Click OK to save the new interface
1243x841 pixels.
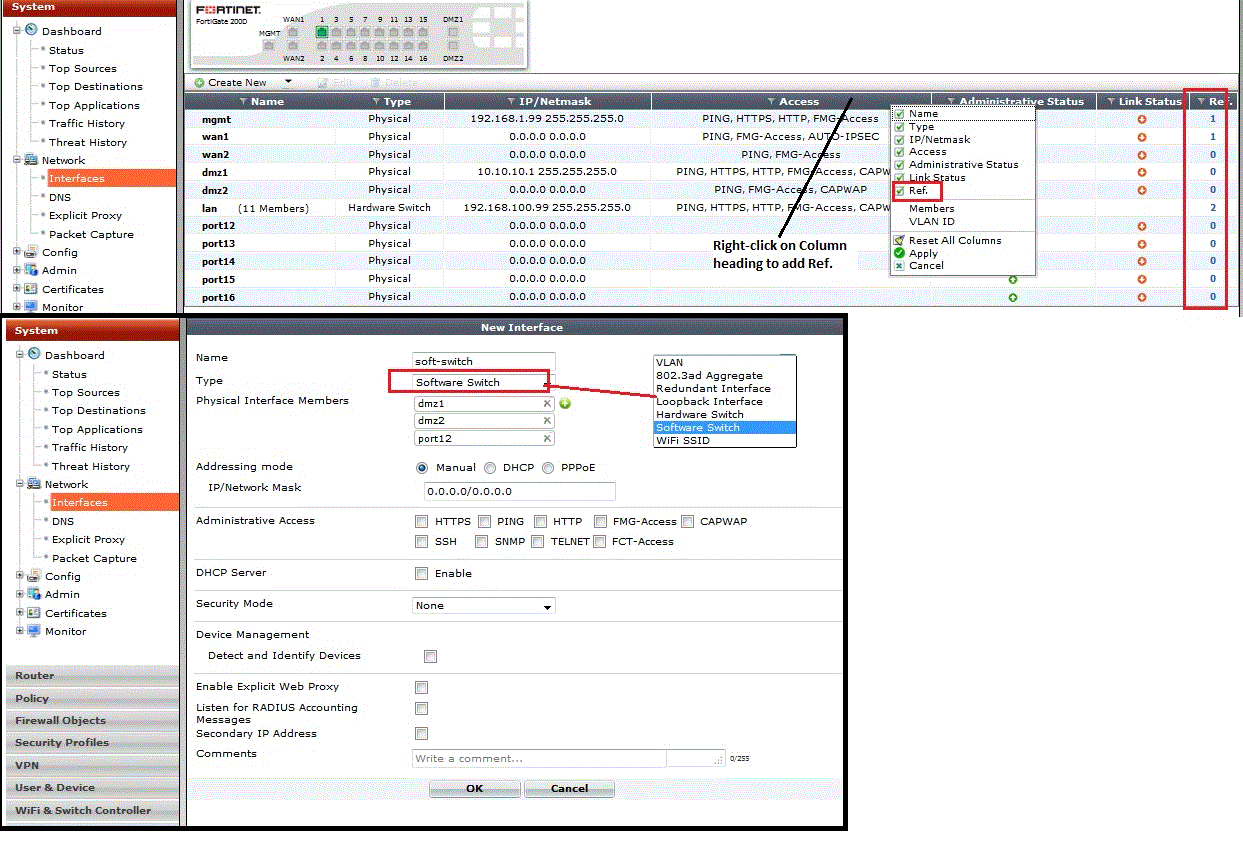click(x=474, y=788)
